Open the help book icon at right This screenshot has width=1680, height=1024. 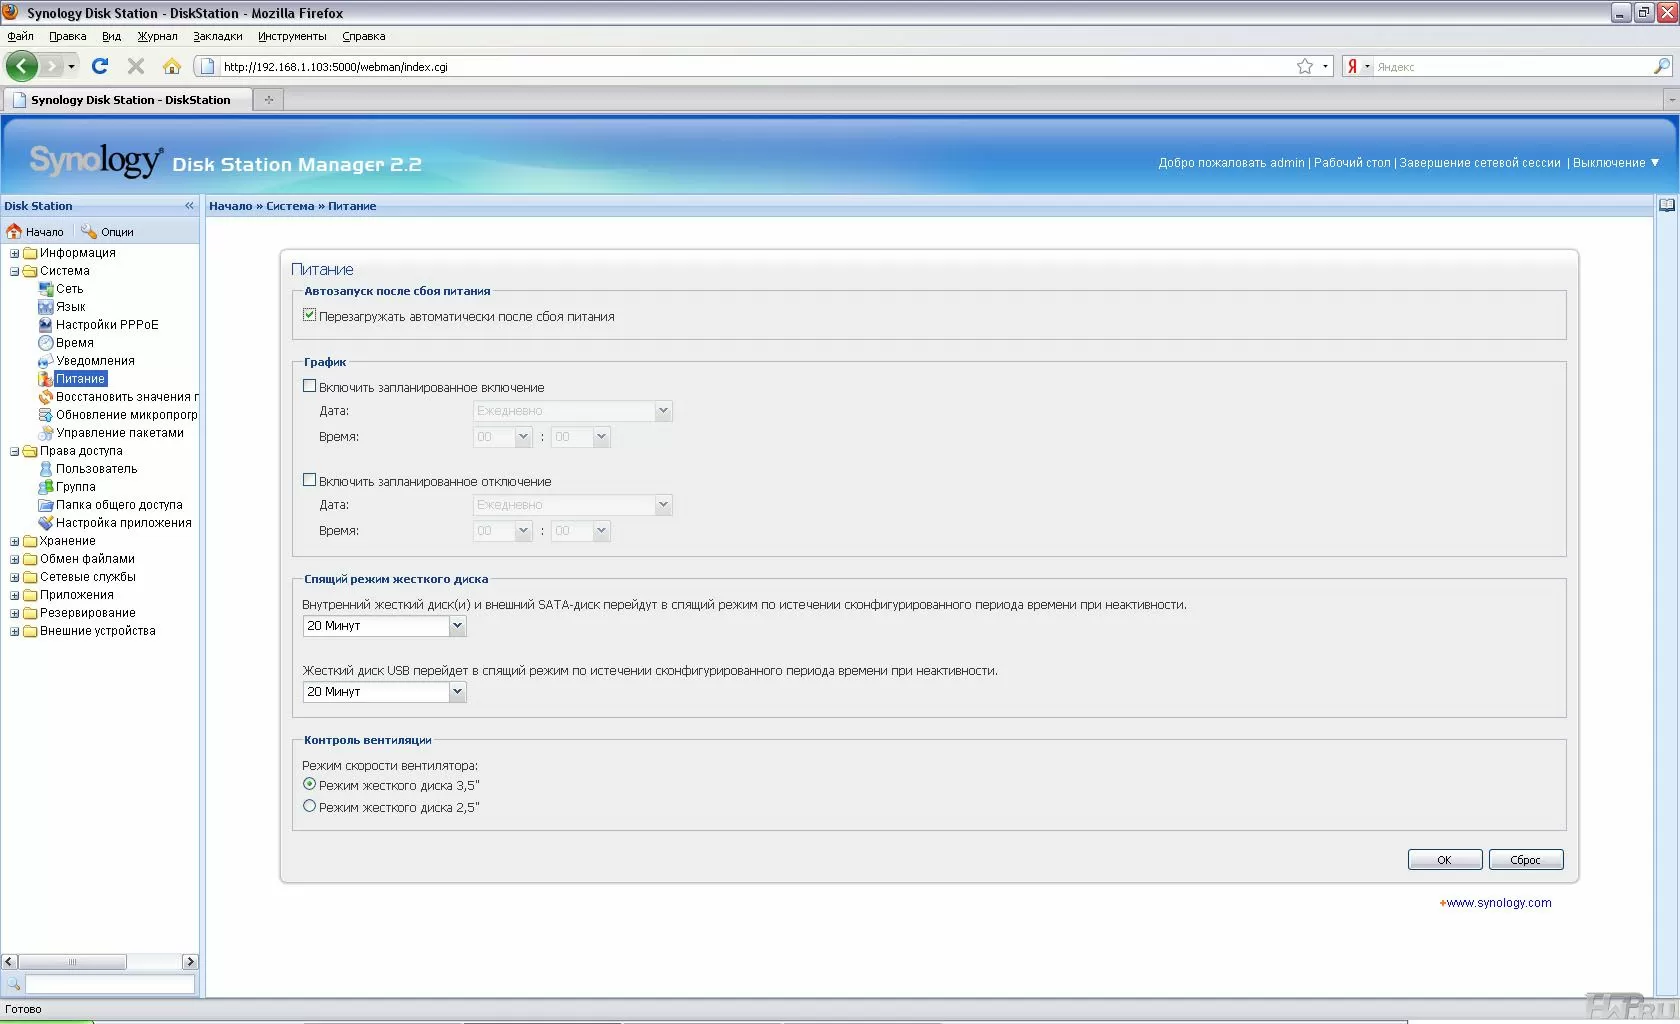click(x=1666, y=206)
